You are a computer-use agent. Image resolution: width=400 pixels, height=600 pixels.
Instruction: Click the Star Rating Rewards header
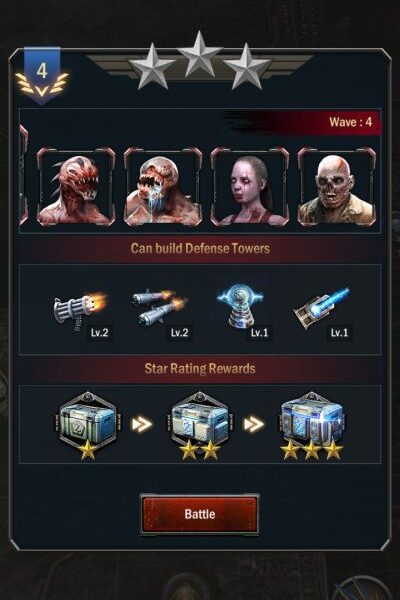[200, 368]
